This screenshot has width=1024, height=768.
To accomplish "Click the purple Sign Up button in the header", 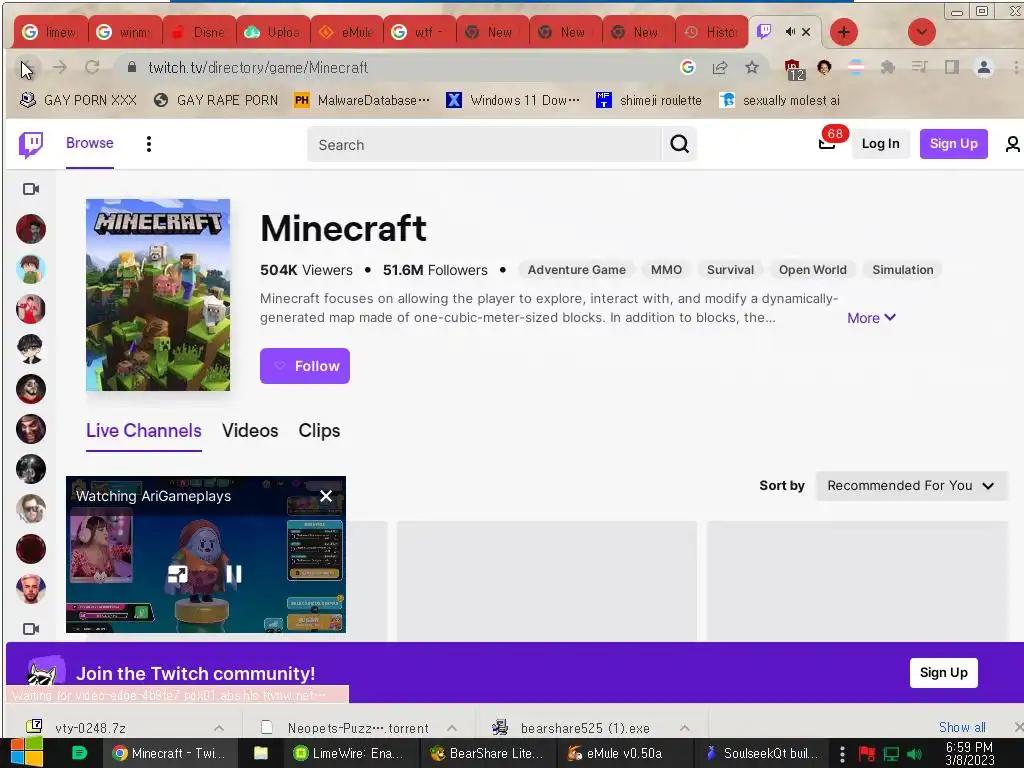I will 953,144.
